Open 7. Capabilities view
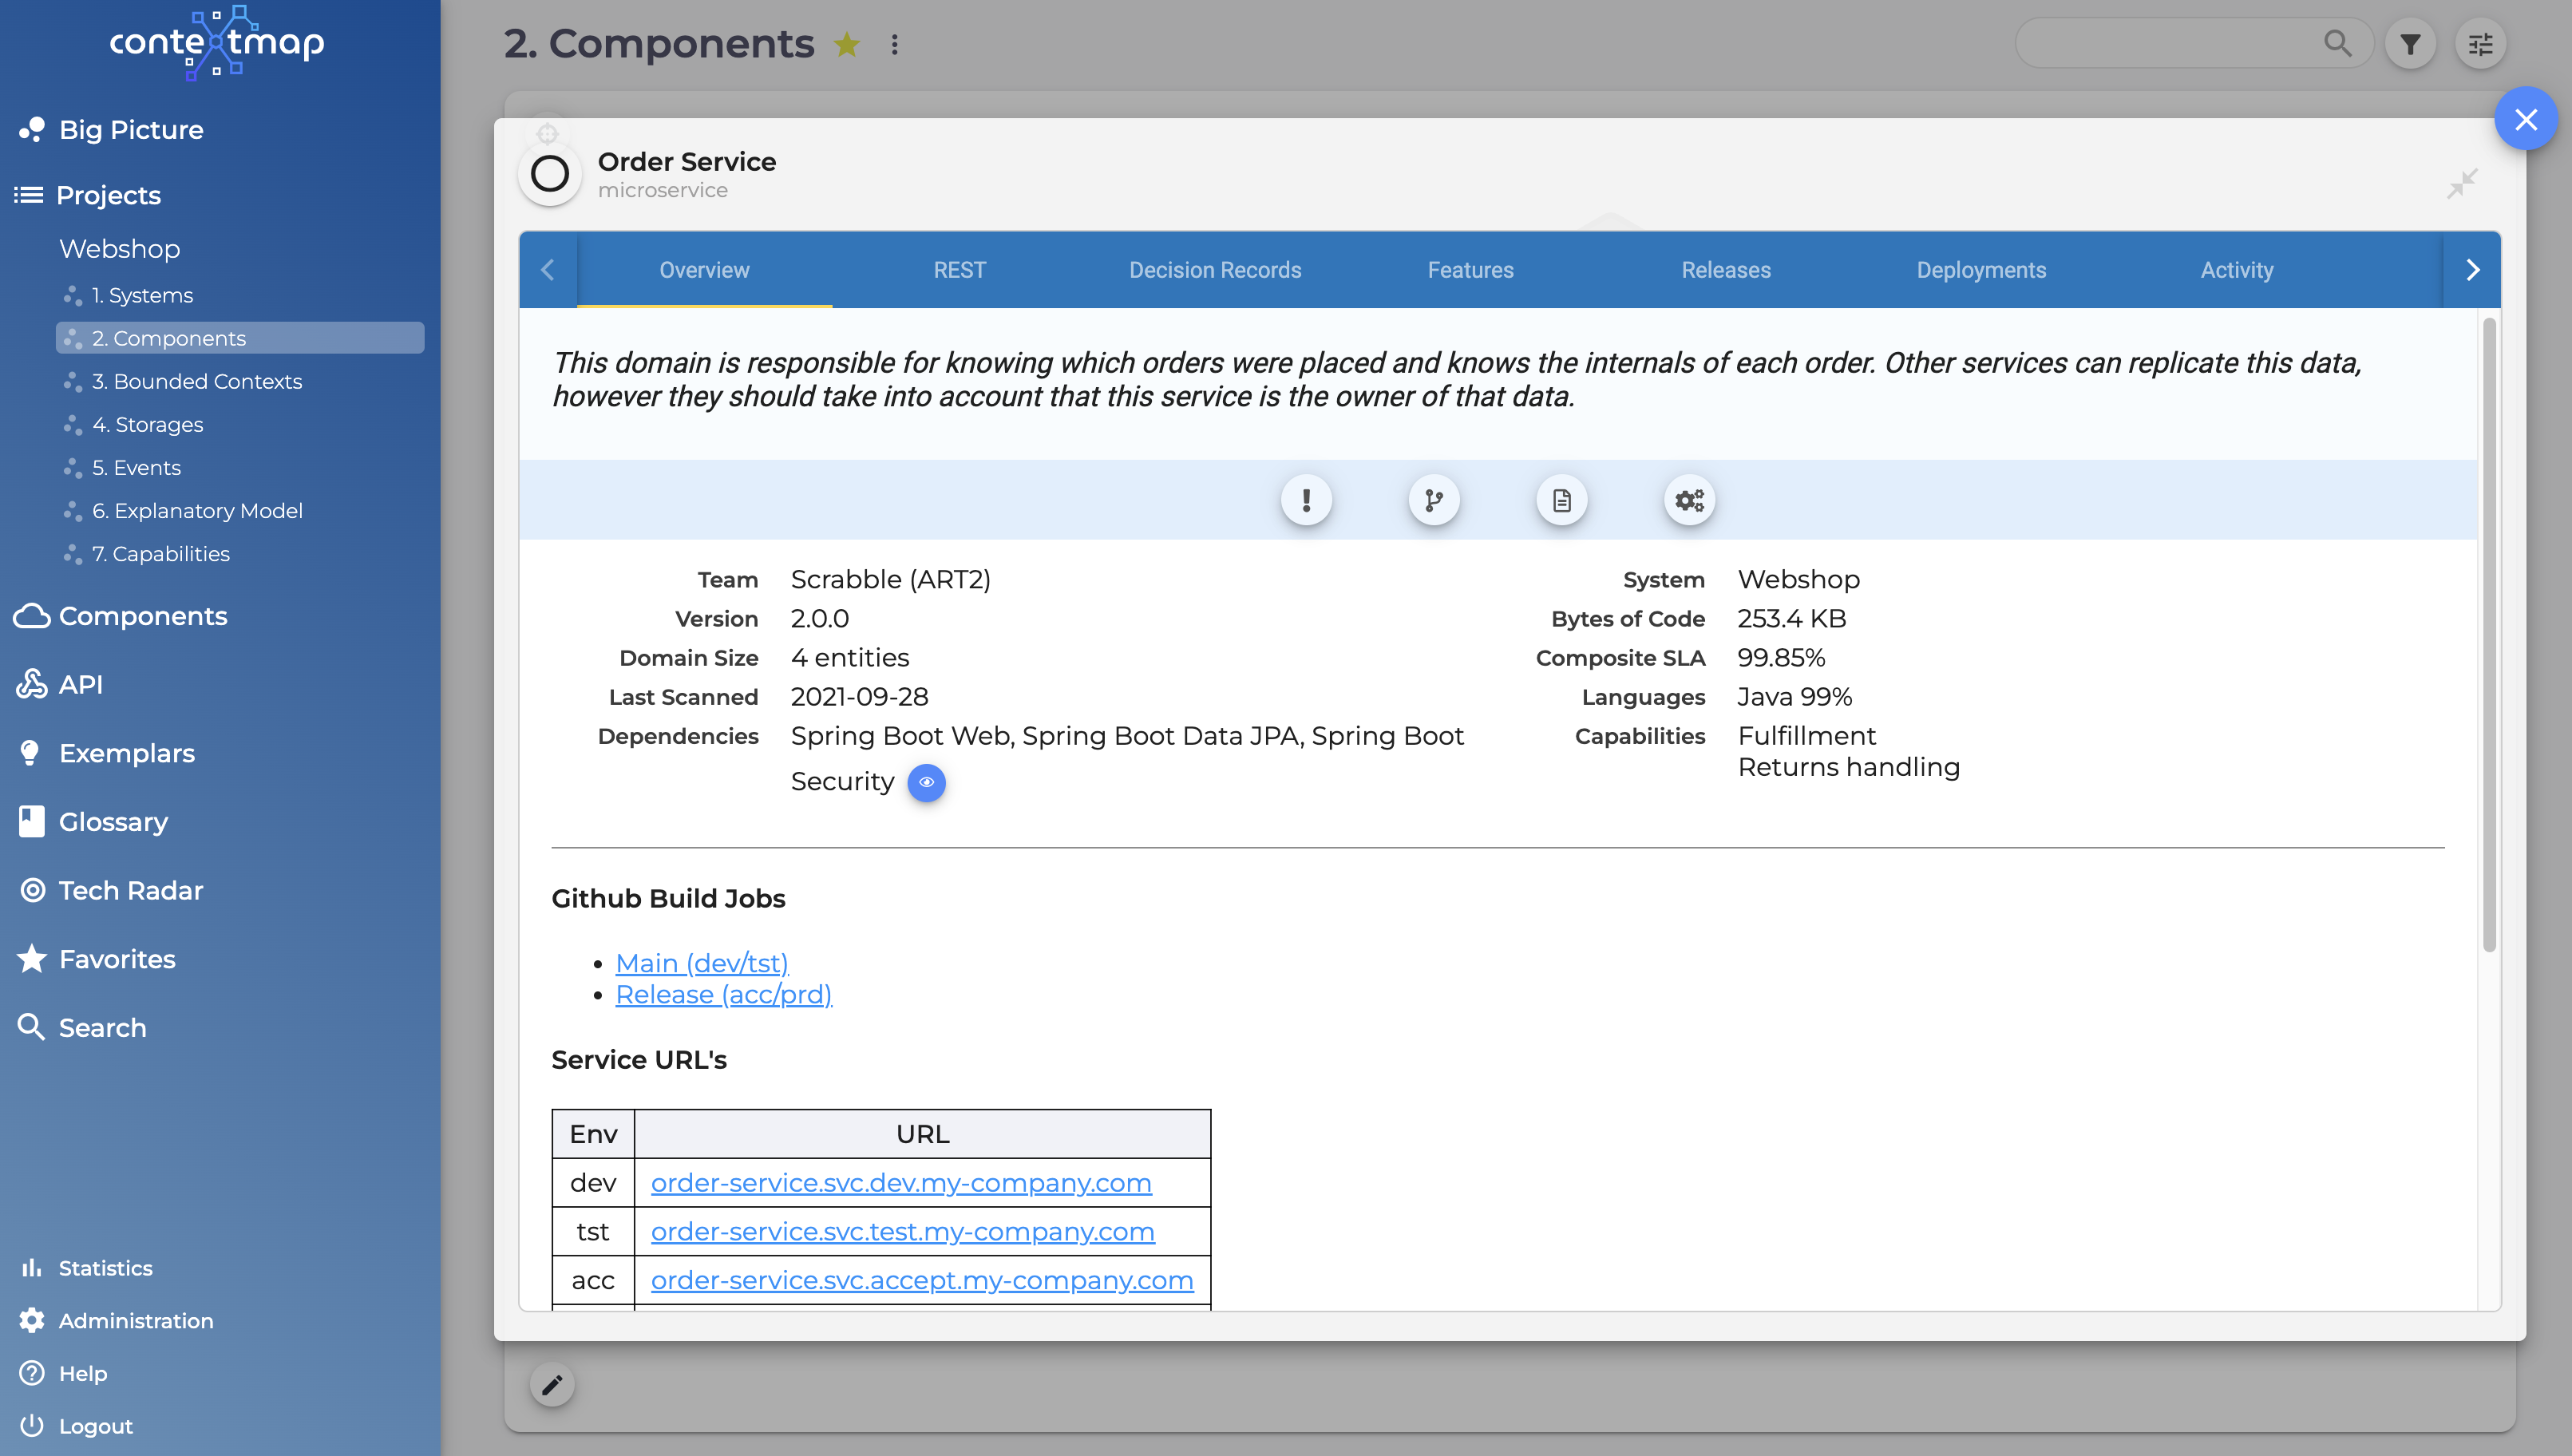The image size is (2572, 1456). coord(160,553)
